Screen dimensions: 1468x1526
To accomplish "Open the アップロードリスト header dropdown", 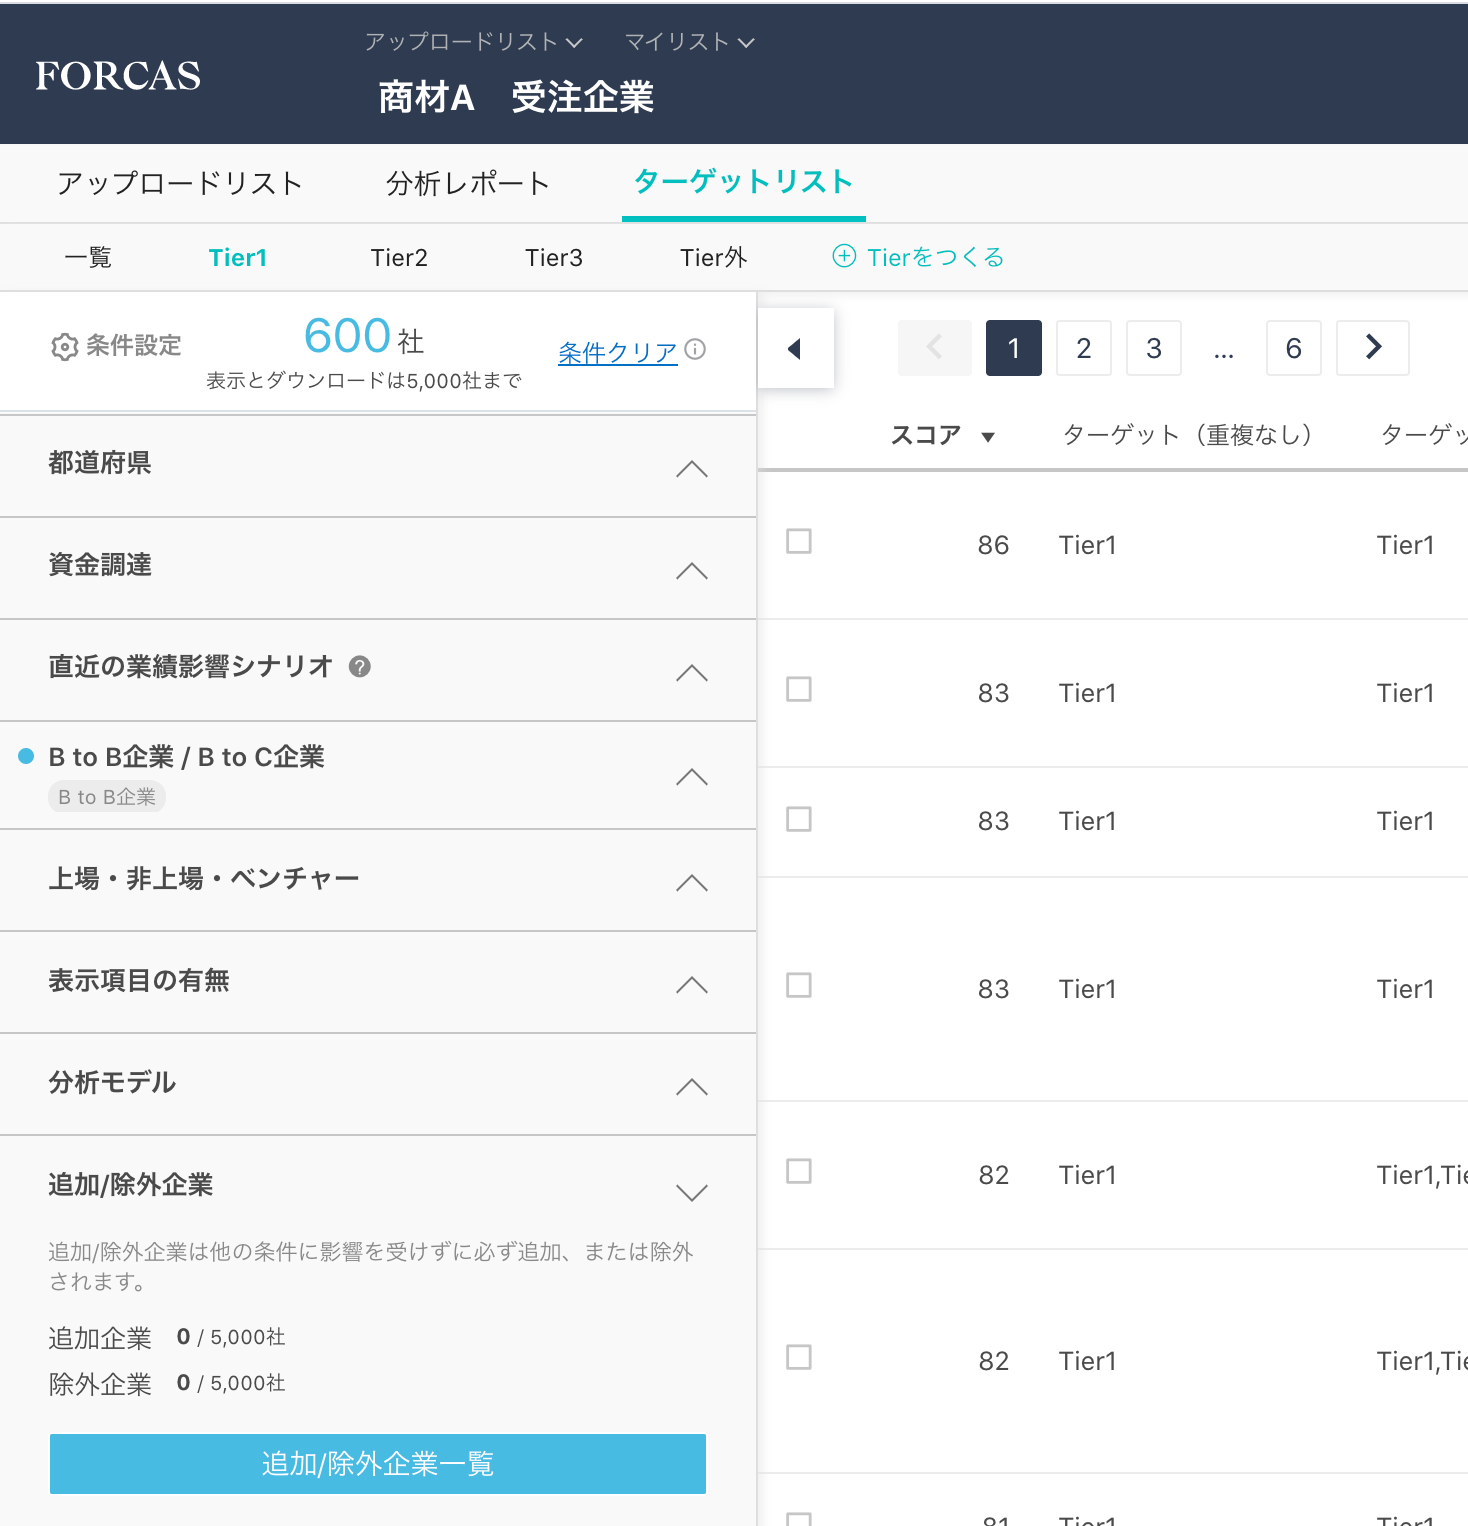I will [473, 42].
